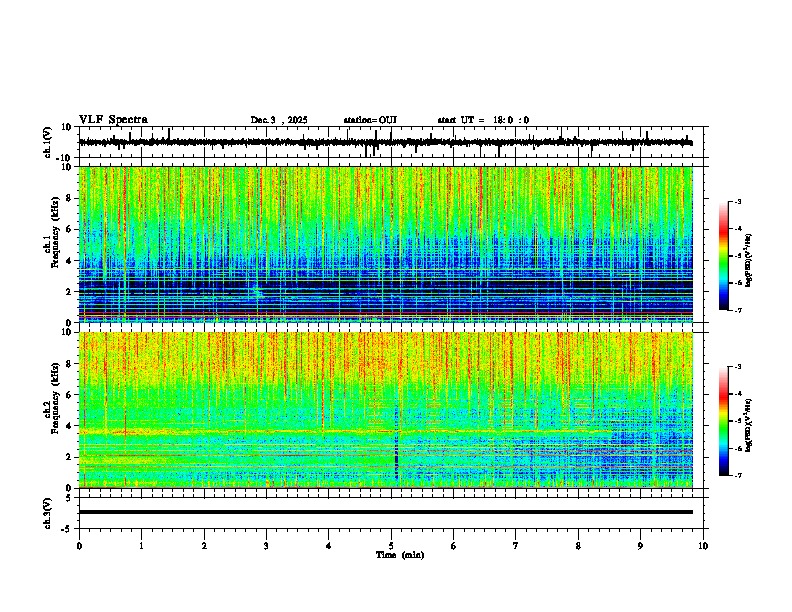Click the "5" tick on the time axis

(391, 546)
